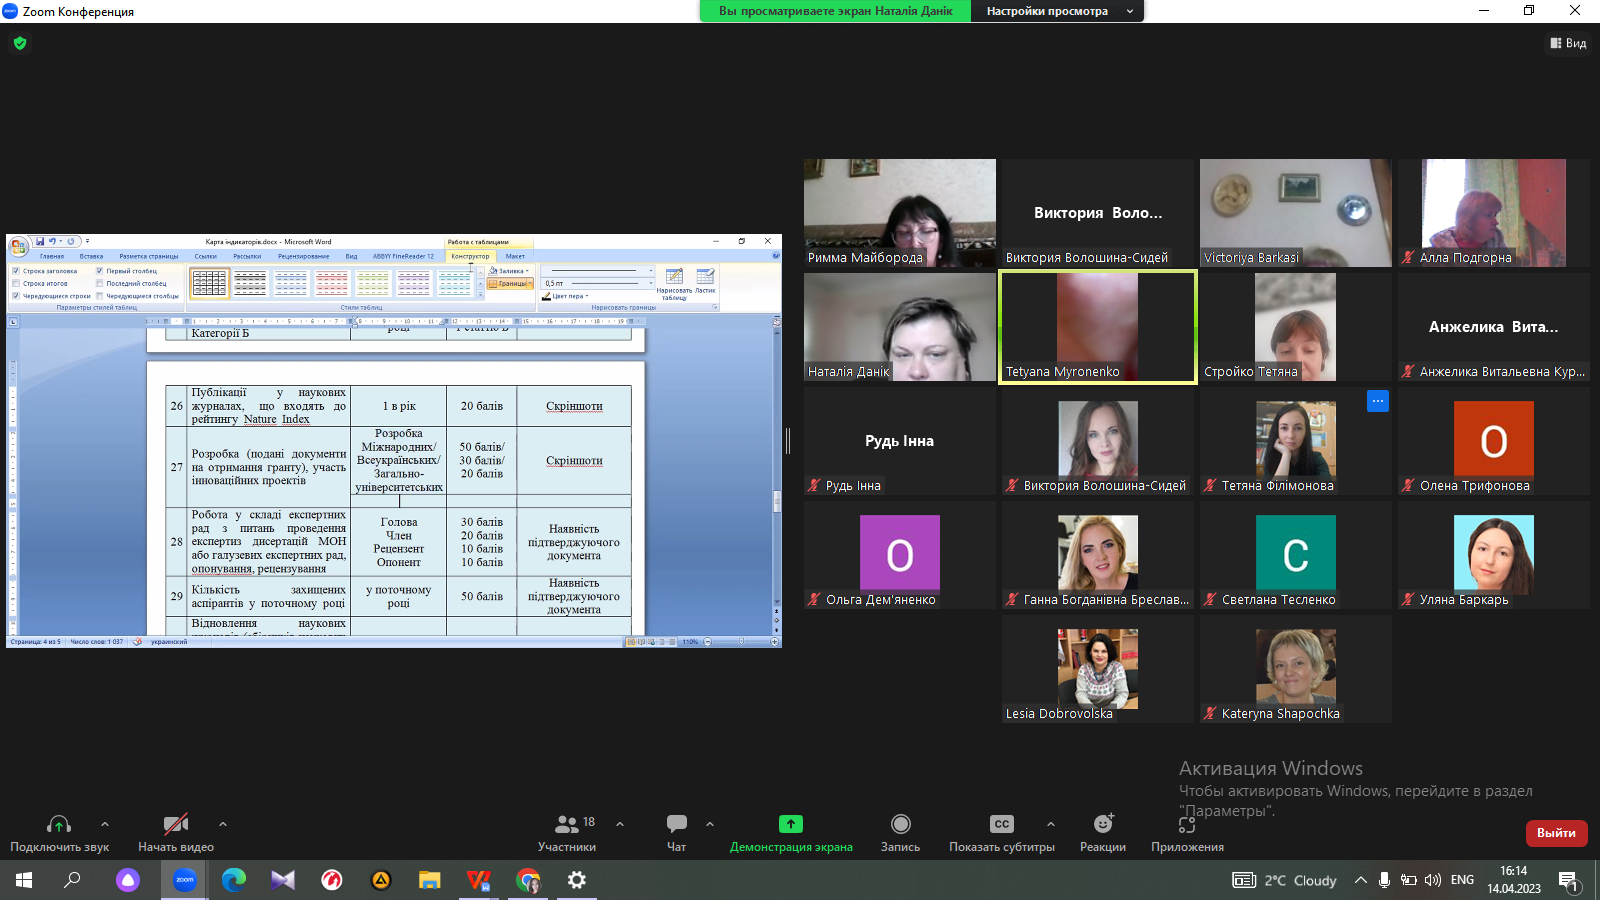Open the Вид view layout button
The image size is (1600, 900).
(1568, 43)
